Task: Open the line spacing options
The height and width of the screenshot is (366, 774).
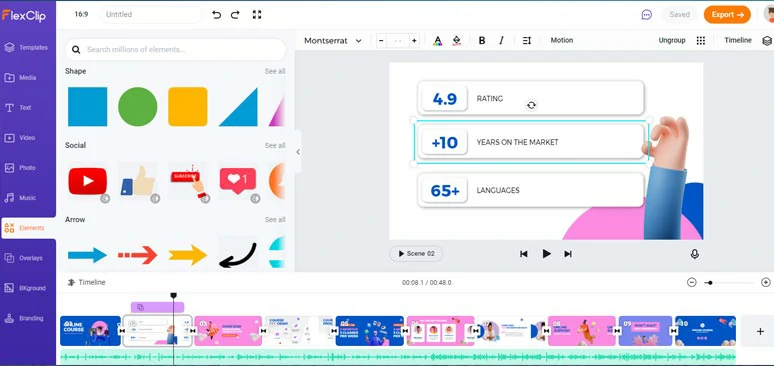Action: point(527,41)
